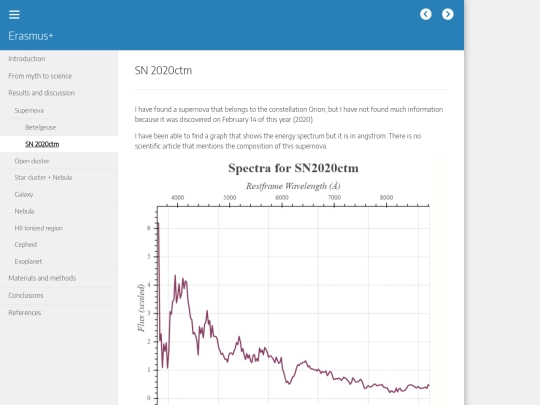This screenshot has width=540, height=405.
Task: Select the SN 2020ctm entry
Action: point(59,144)
